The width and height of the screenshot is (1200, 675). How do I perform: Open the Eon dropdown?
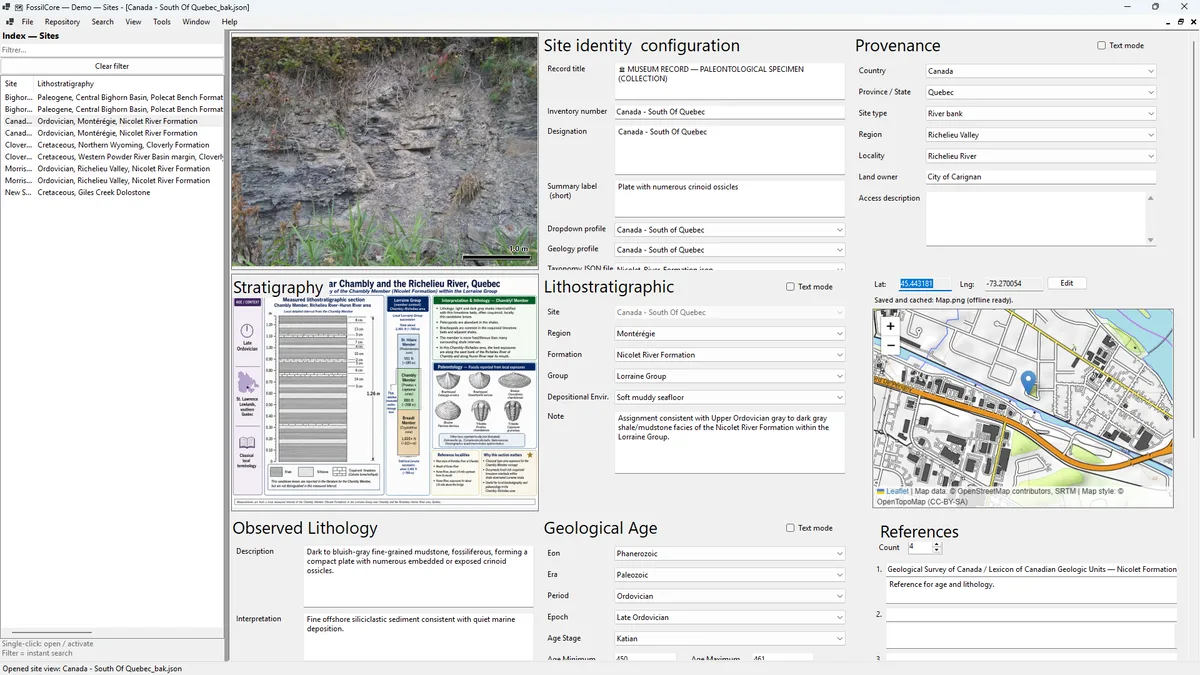[730, 553]
